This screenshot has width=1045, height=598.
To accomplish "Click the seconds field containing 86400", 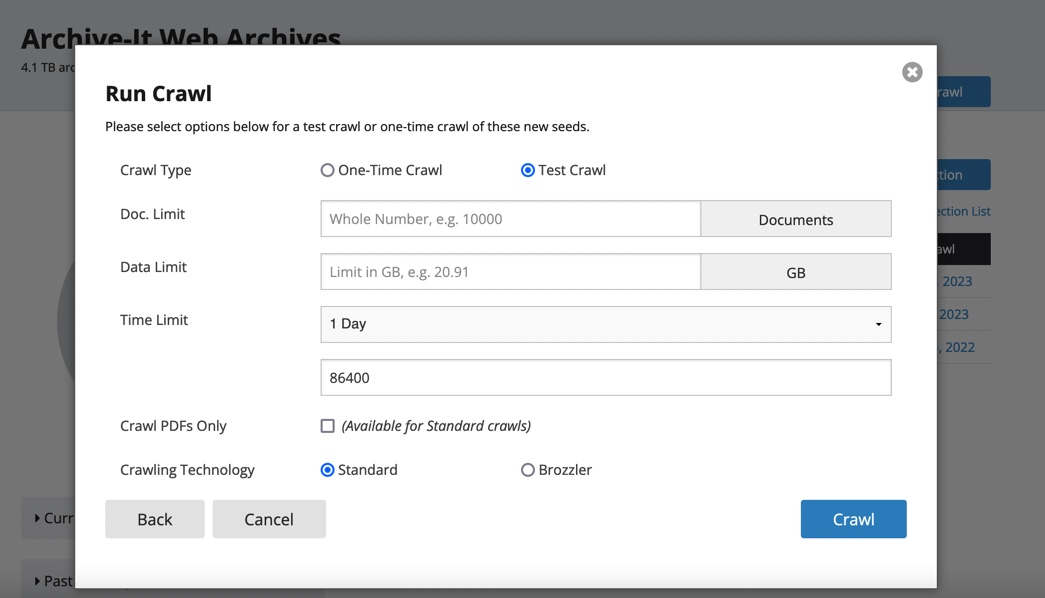I will (x=605, y=378).
